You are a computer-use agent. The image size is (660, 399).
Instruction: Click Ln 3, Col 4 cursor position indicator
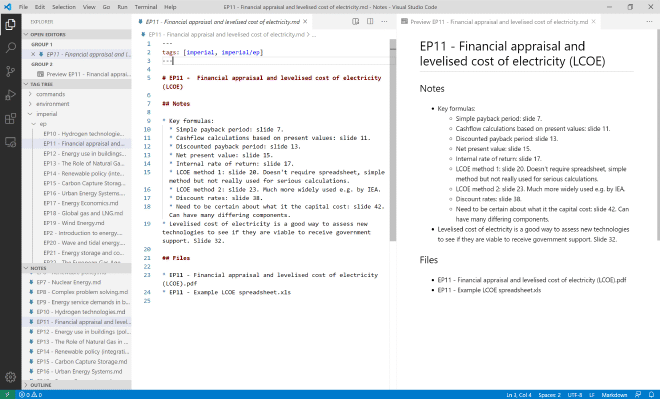pyautogui.click(x=519, y=395)
